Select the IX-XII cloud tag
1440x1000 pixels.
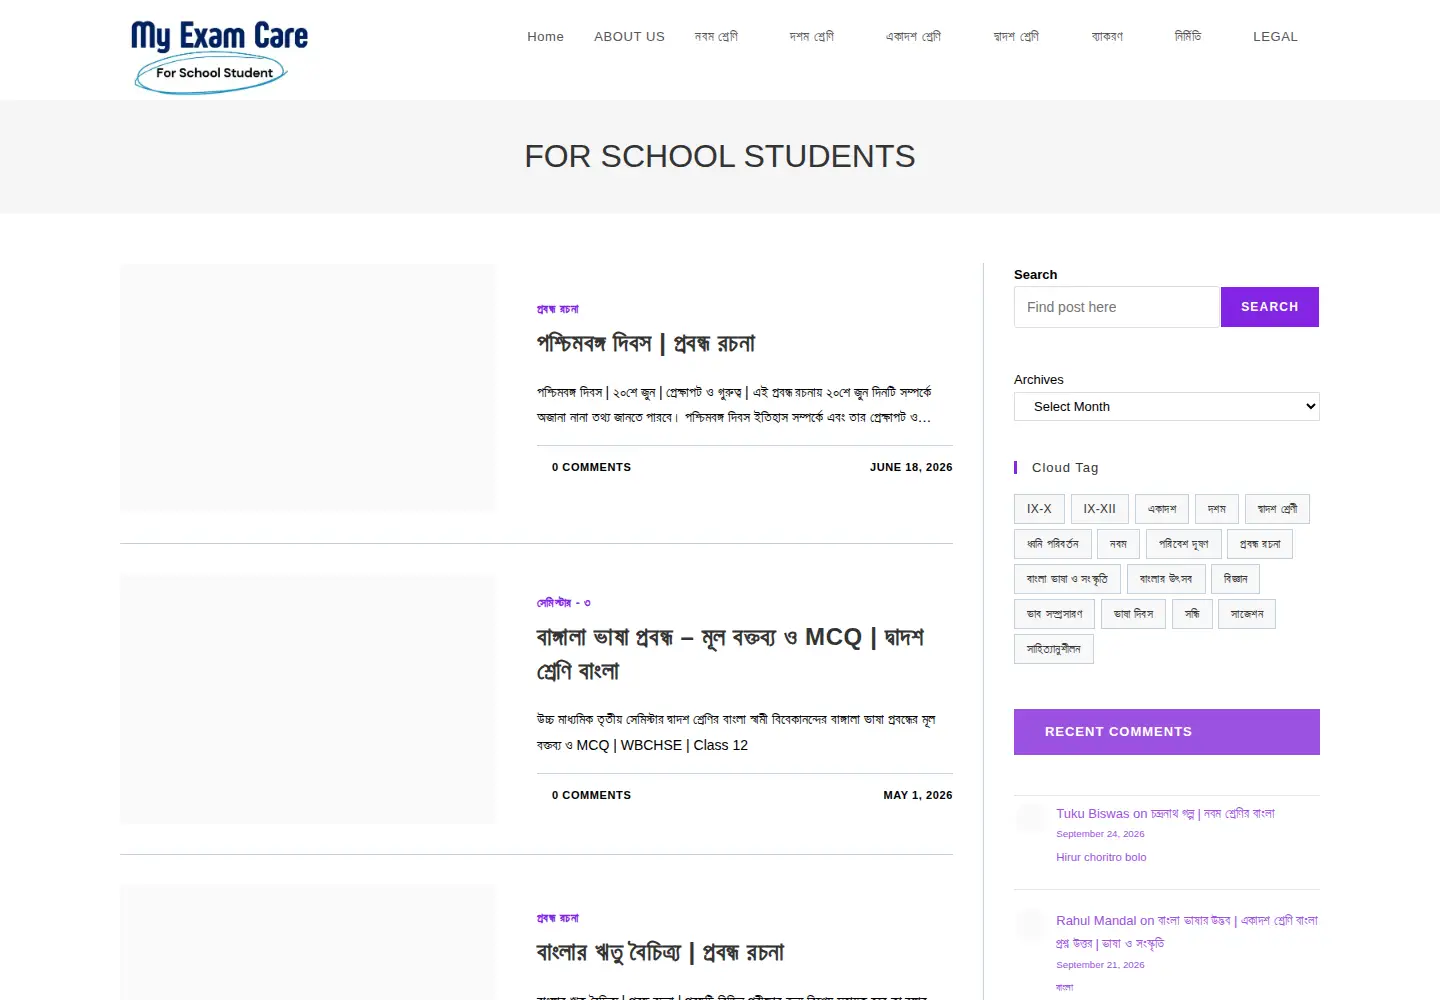click(1100, 509)
